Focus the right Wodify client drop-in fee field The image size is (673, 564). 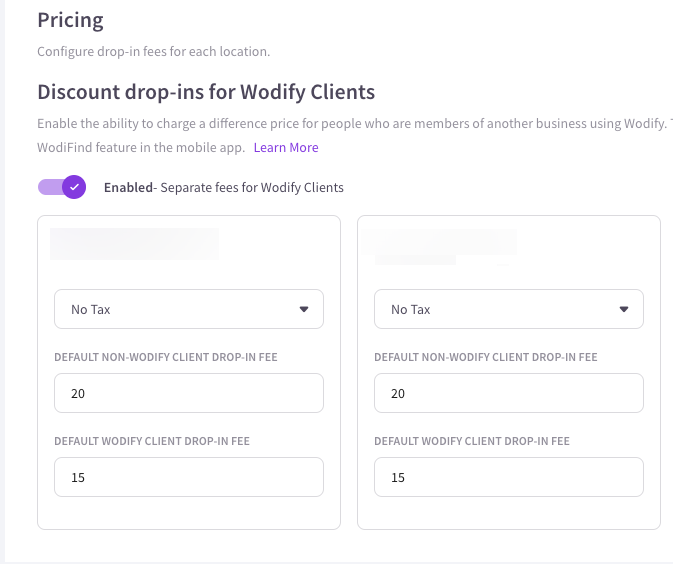508,477
